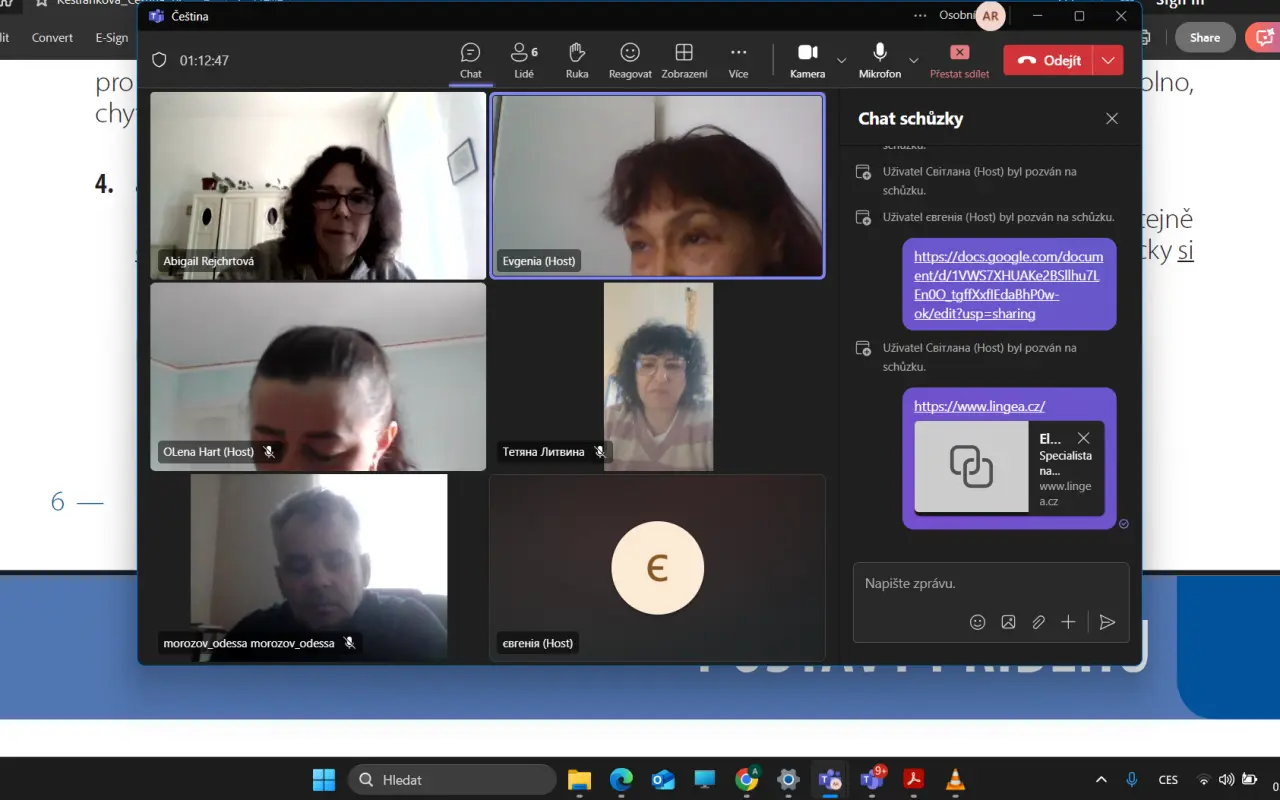Viewport: 1280px width, 800px height.
Task: Open the dropdown next to Odejít
Action: click(x=1108, y=60)
